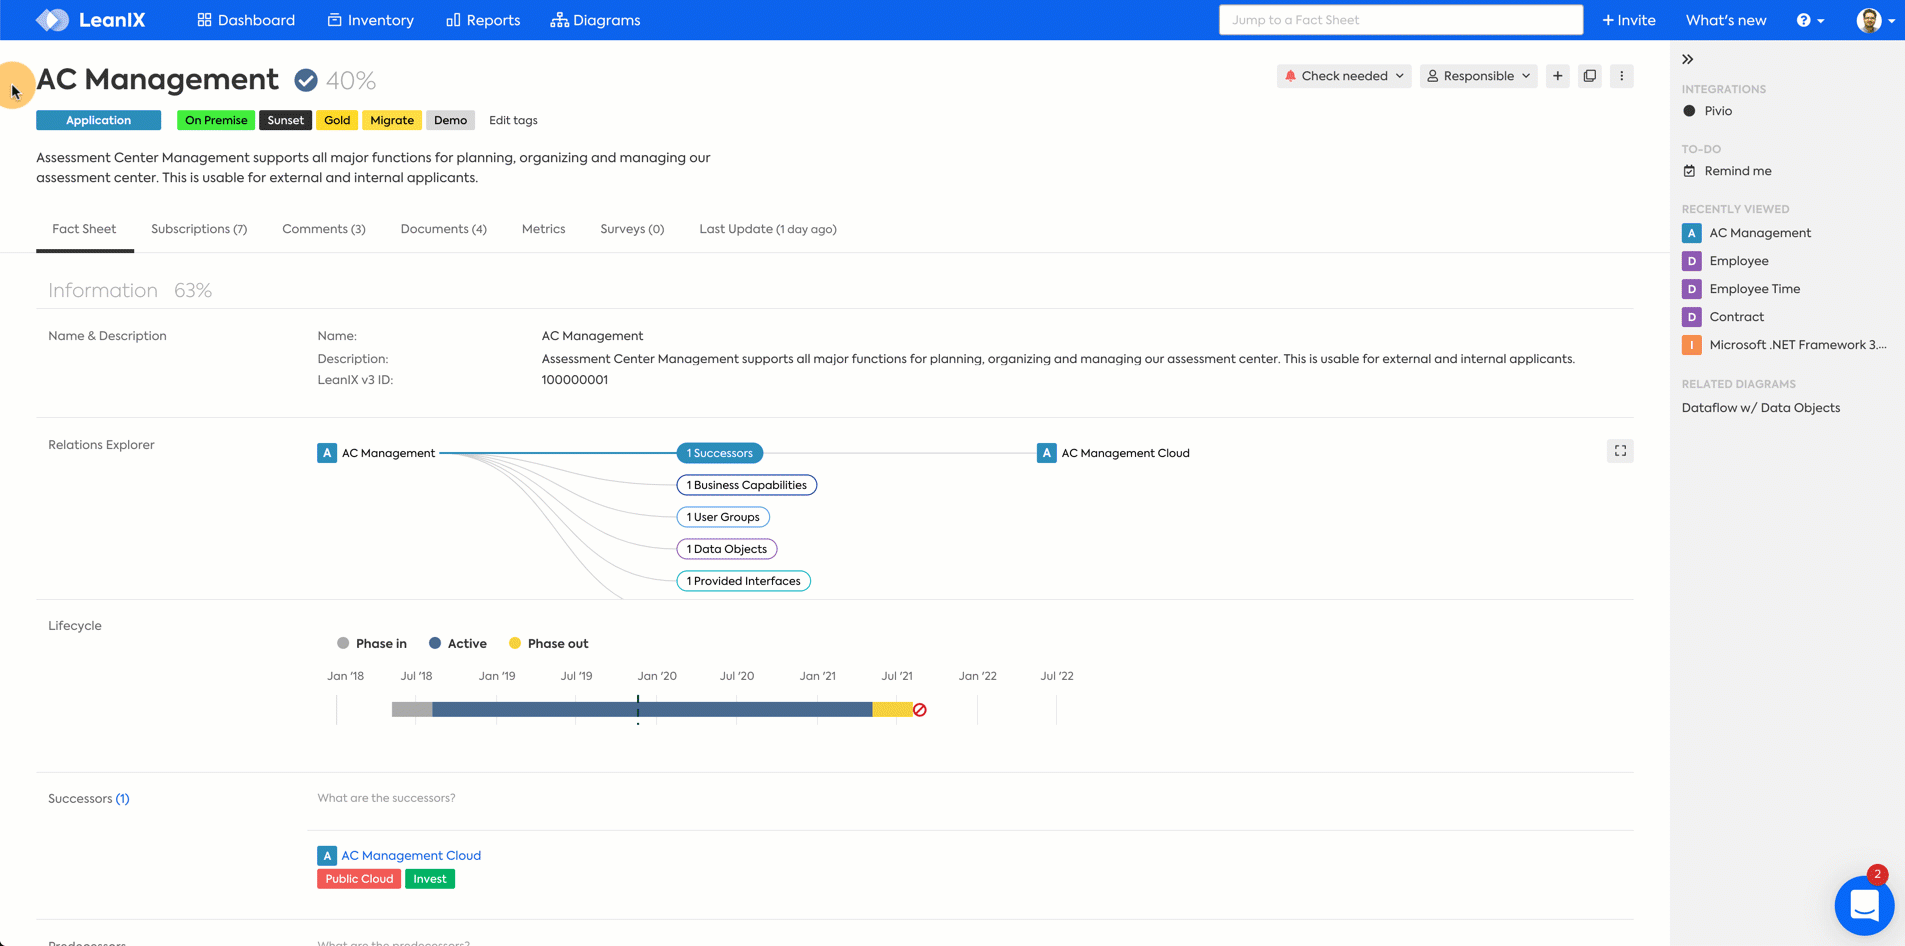Open the help question mark menu
This screenshot has width=1905, height=946.
coord(1810,20)
